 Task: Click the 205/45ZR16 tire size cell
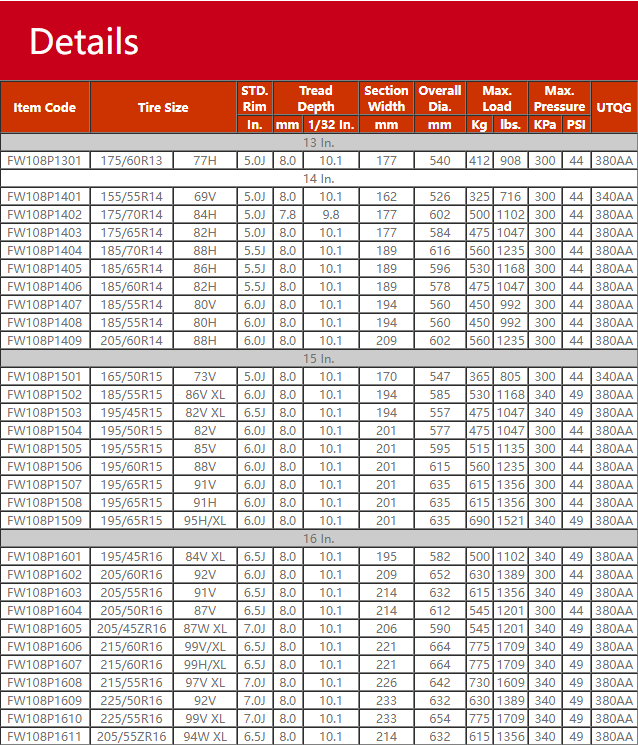tap(132, 628)
